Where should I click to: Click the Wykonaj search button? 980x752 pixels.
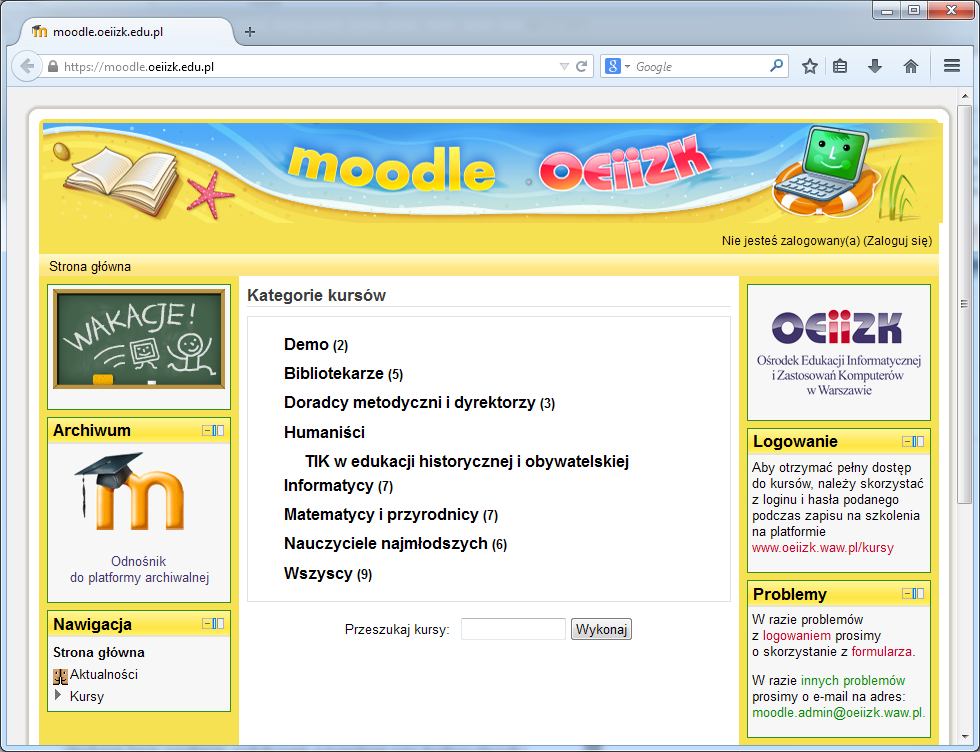click(x=601, y=629)
